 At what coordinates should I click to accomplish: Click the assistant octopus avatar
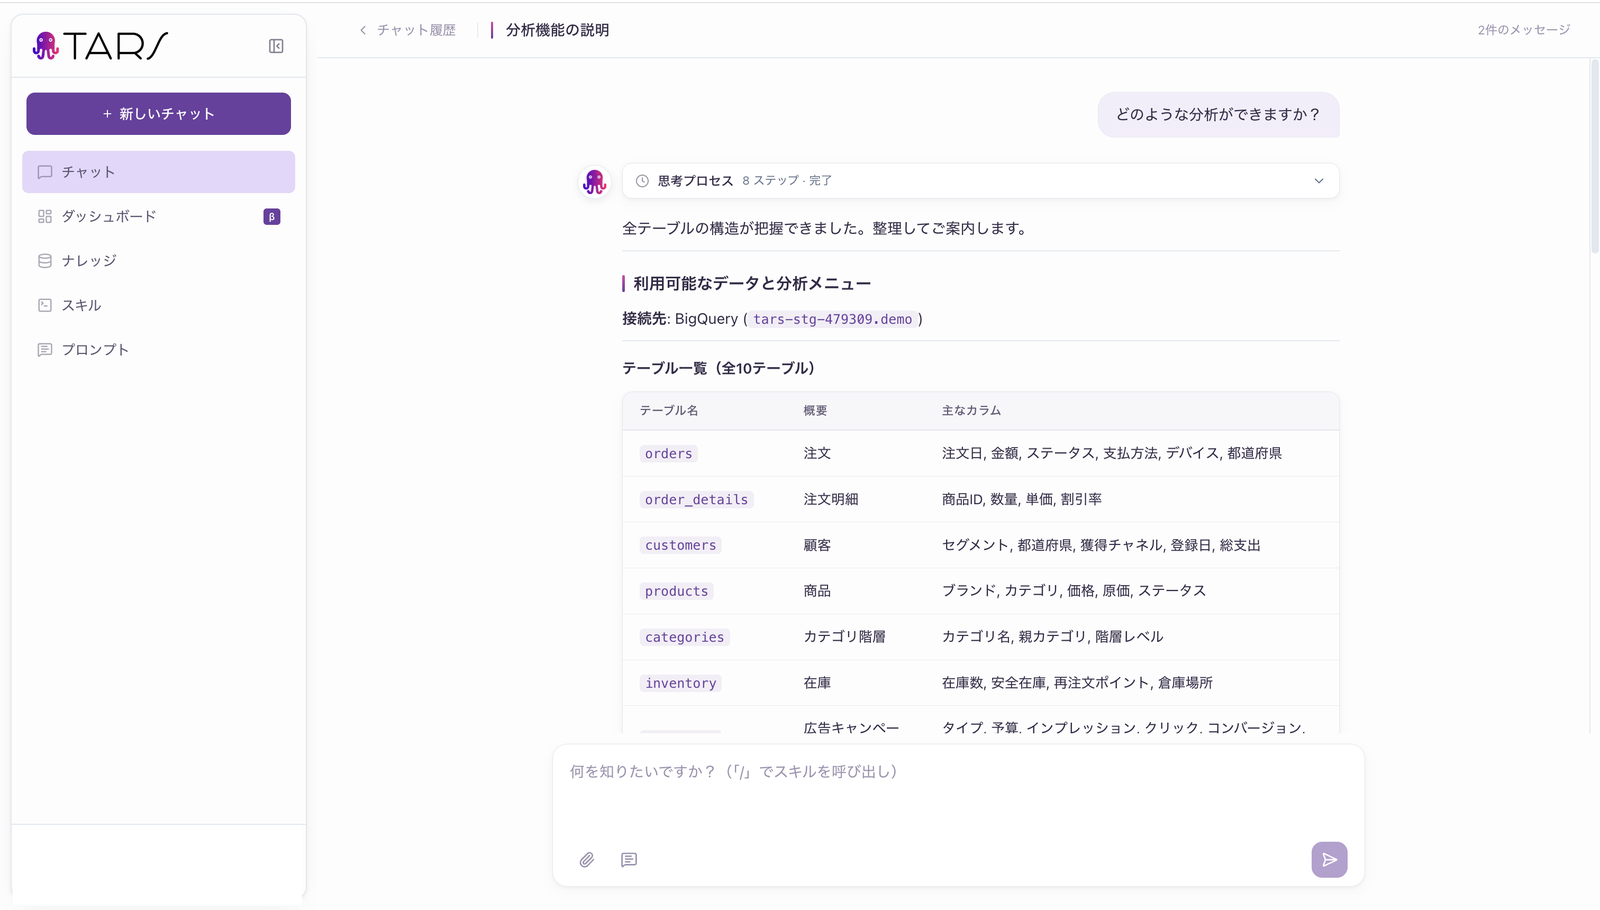[595, 181]
